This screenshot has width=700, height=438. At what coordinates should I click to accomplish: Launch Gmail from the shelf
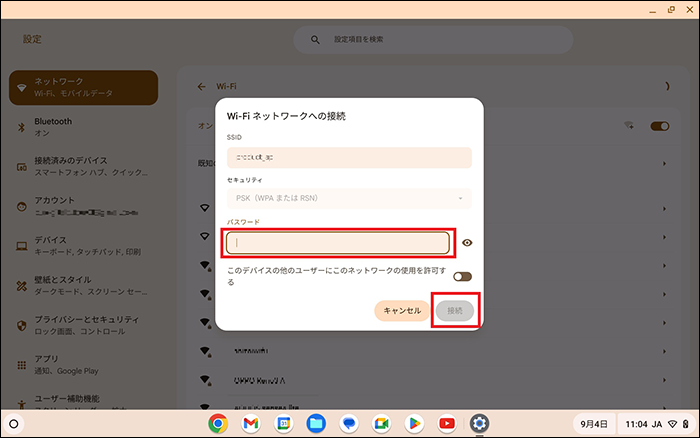point(250,423)
